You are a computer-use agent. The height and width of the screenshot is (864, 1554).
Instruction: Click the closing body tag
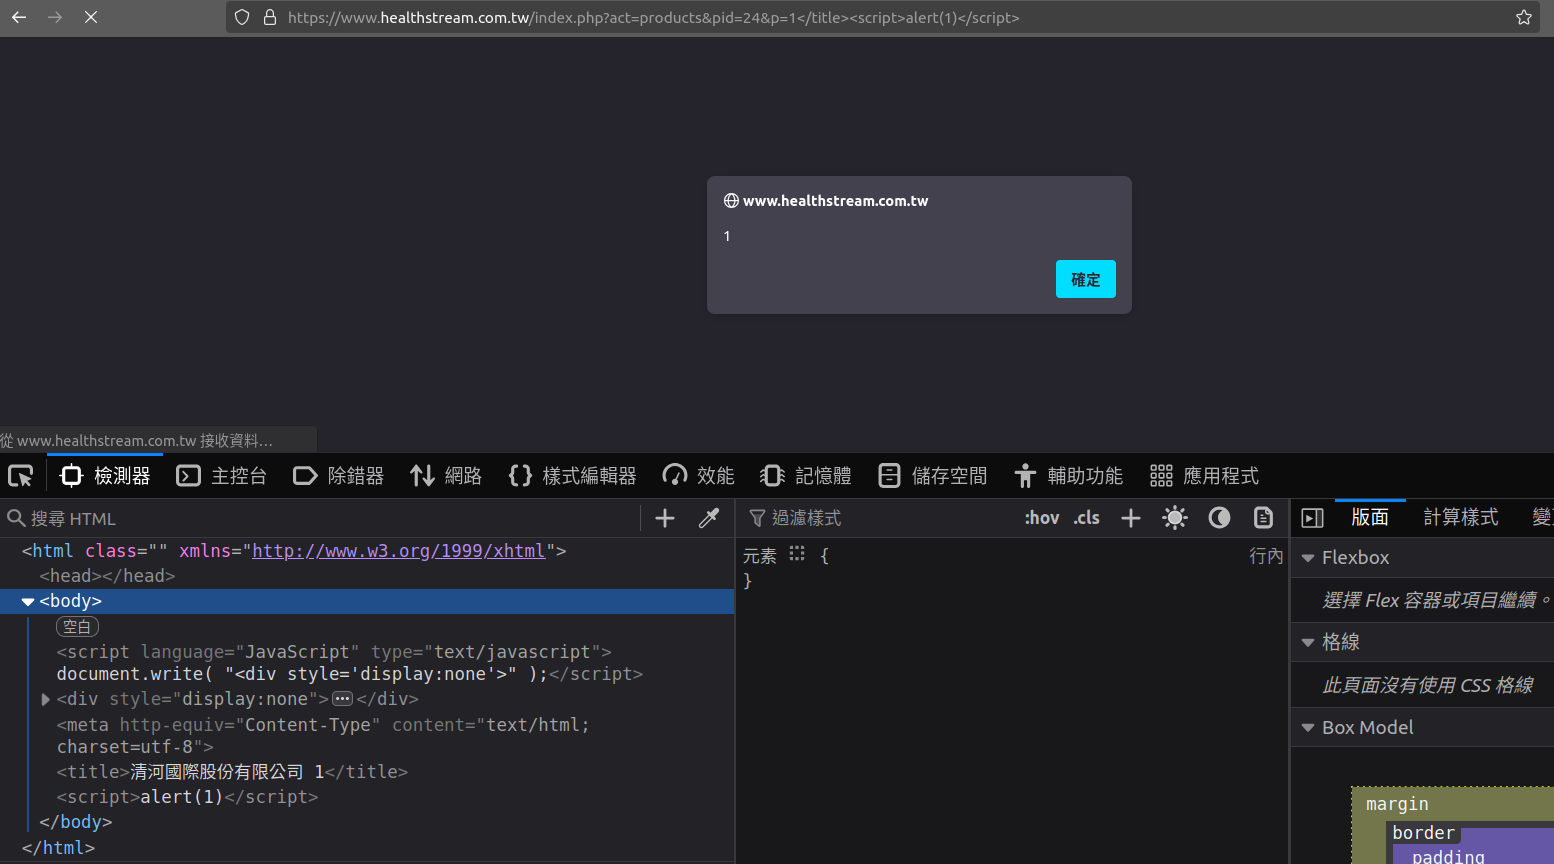(76, 822)
